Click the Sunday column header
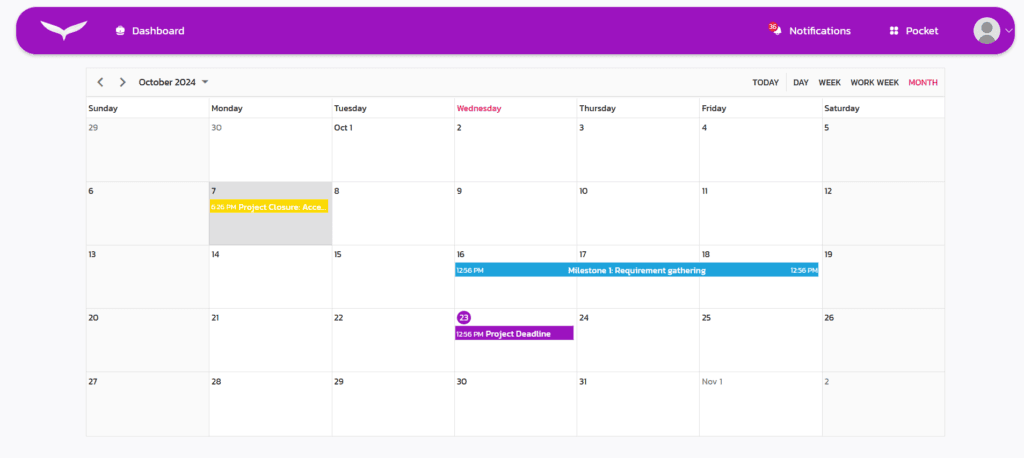The height and width of the screenshot is (458, 1024). point(103,108)
